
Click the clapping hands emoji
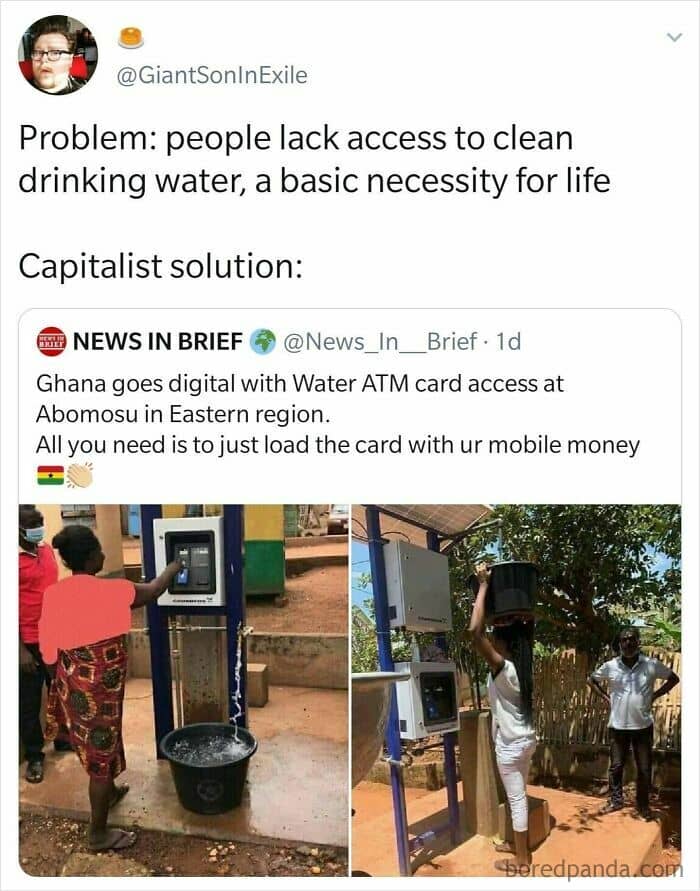pyautogui.click(x=80, y=476)
